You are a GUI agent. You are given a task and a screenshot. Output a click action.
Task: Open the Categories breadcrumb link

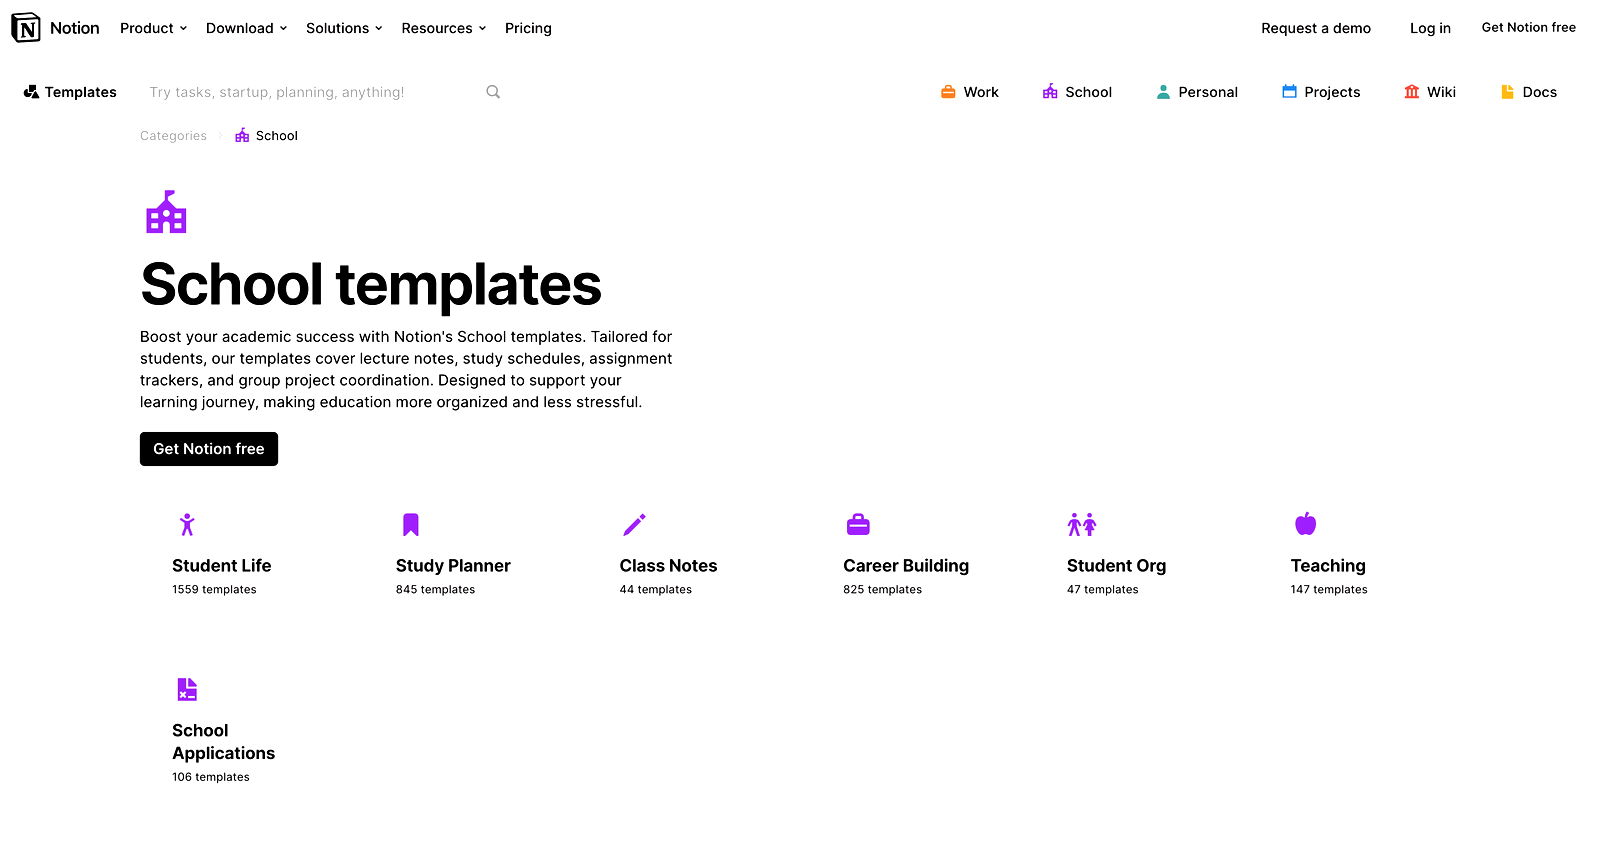[173, 136]
